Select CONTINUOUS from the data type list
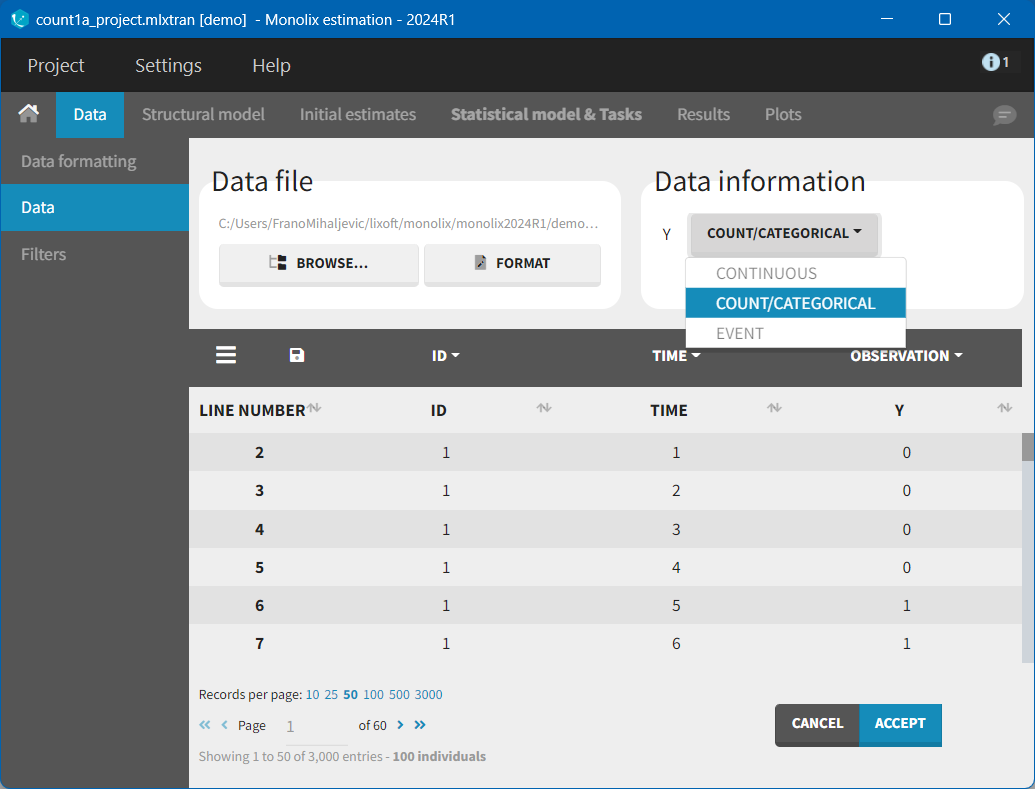1035x789 pixels. pyautogui.click(x=766, y=273)
